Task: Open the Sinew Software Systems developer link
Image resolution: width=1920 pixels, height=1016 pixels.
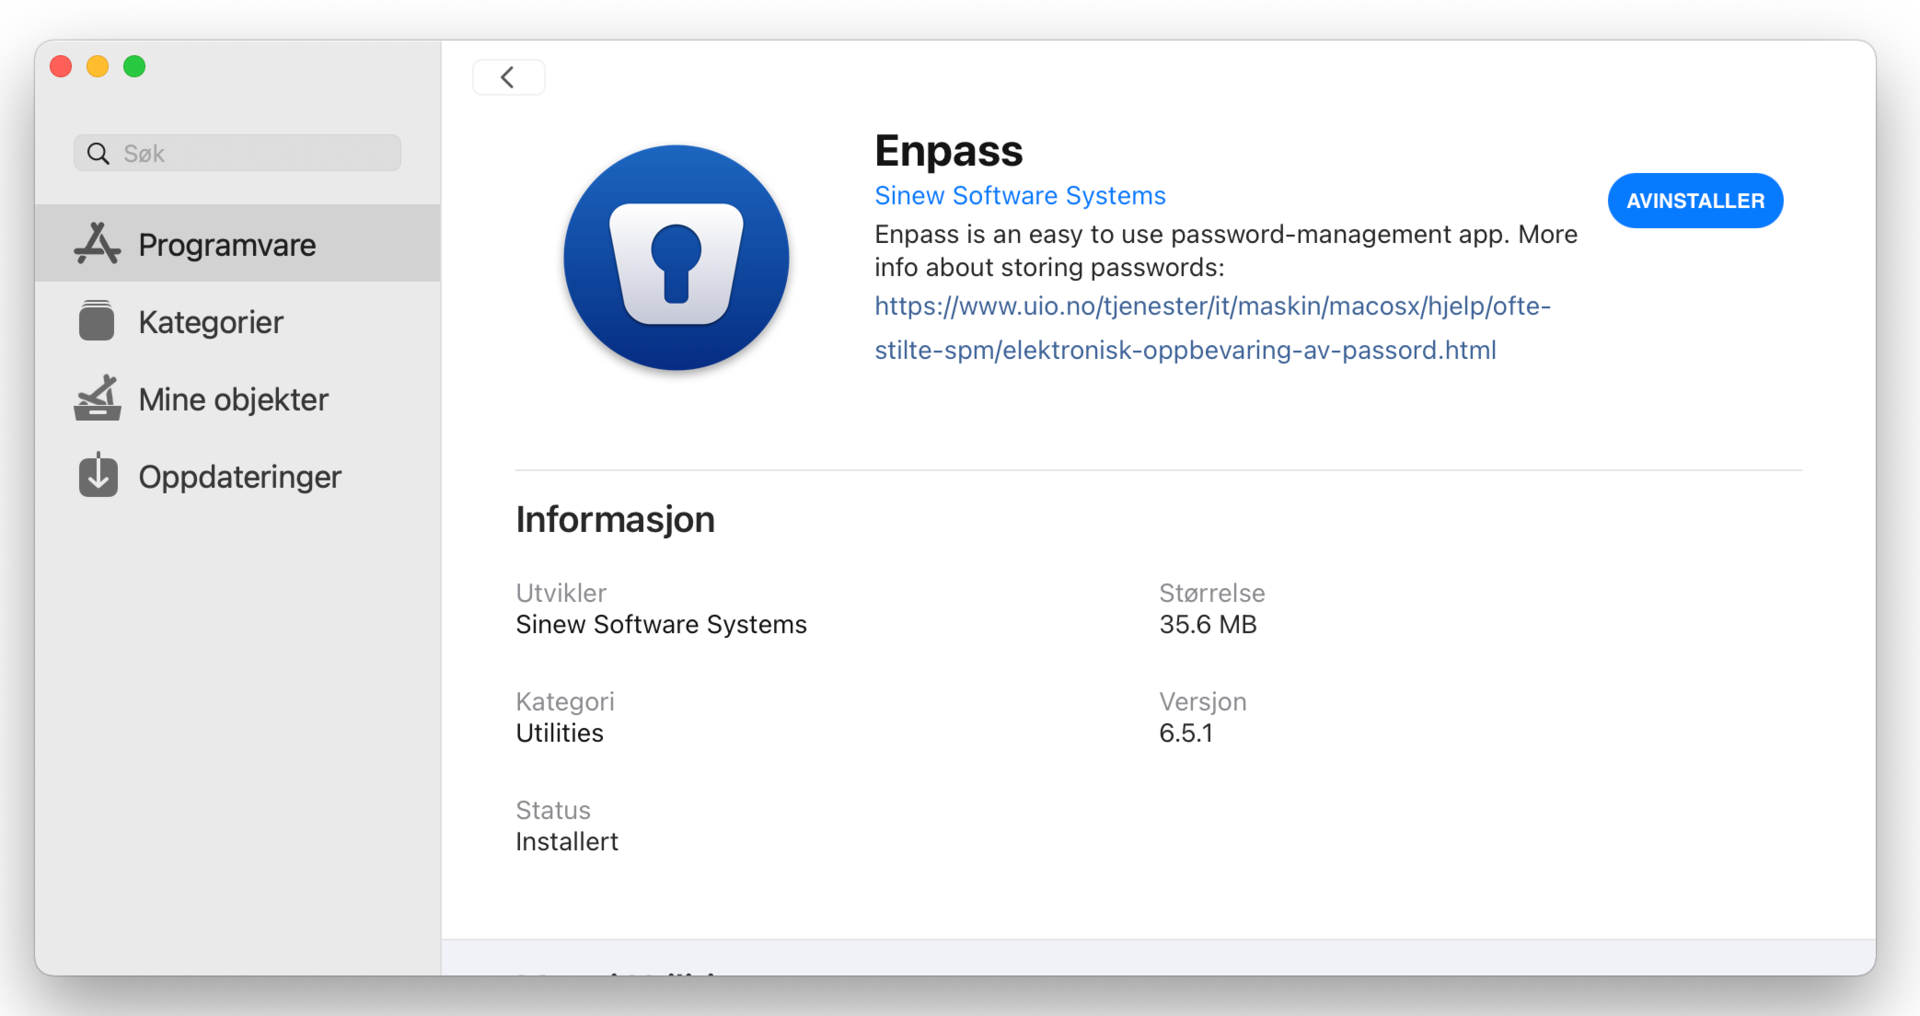Action: tap(1020, 196)
